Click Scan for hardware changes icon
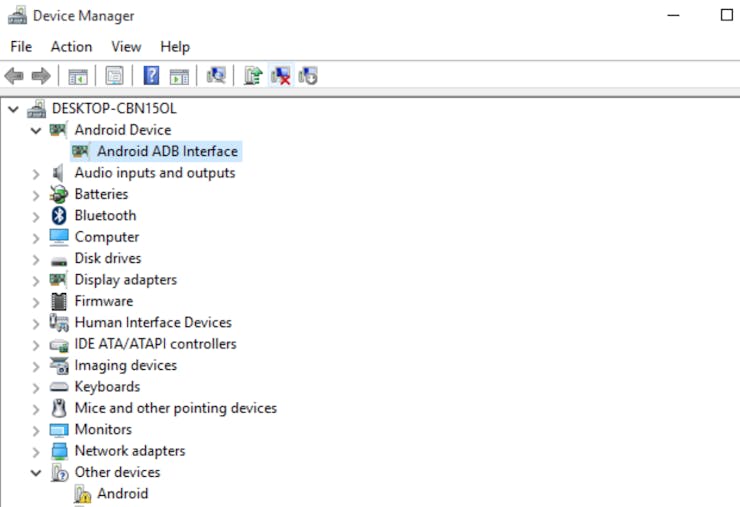 [216, 75]
